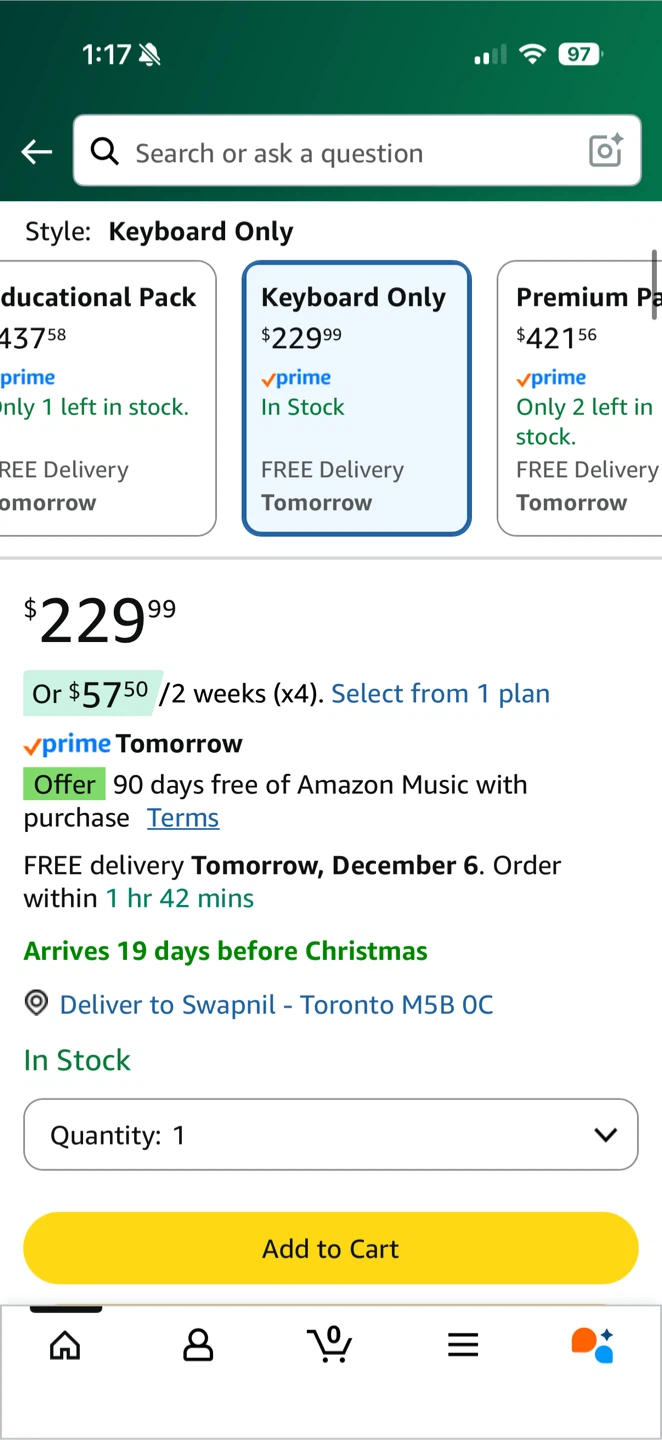Click the vertical scrollbar indicator
Image resolution: width=662 pixels, height=1440 pixels.
655,285
